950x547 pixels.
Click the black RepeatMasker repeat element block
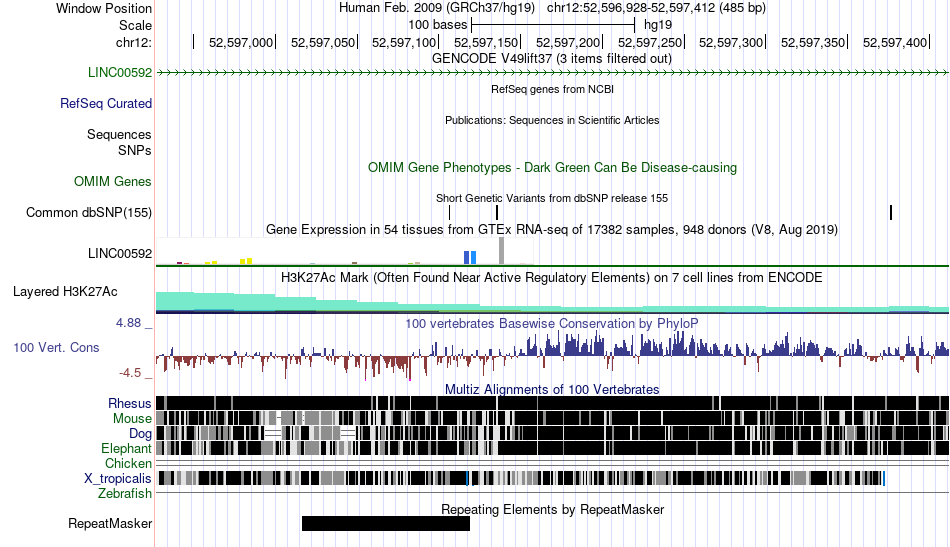tap(385, 523)
